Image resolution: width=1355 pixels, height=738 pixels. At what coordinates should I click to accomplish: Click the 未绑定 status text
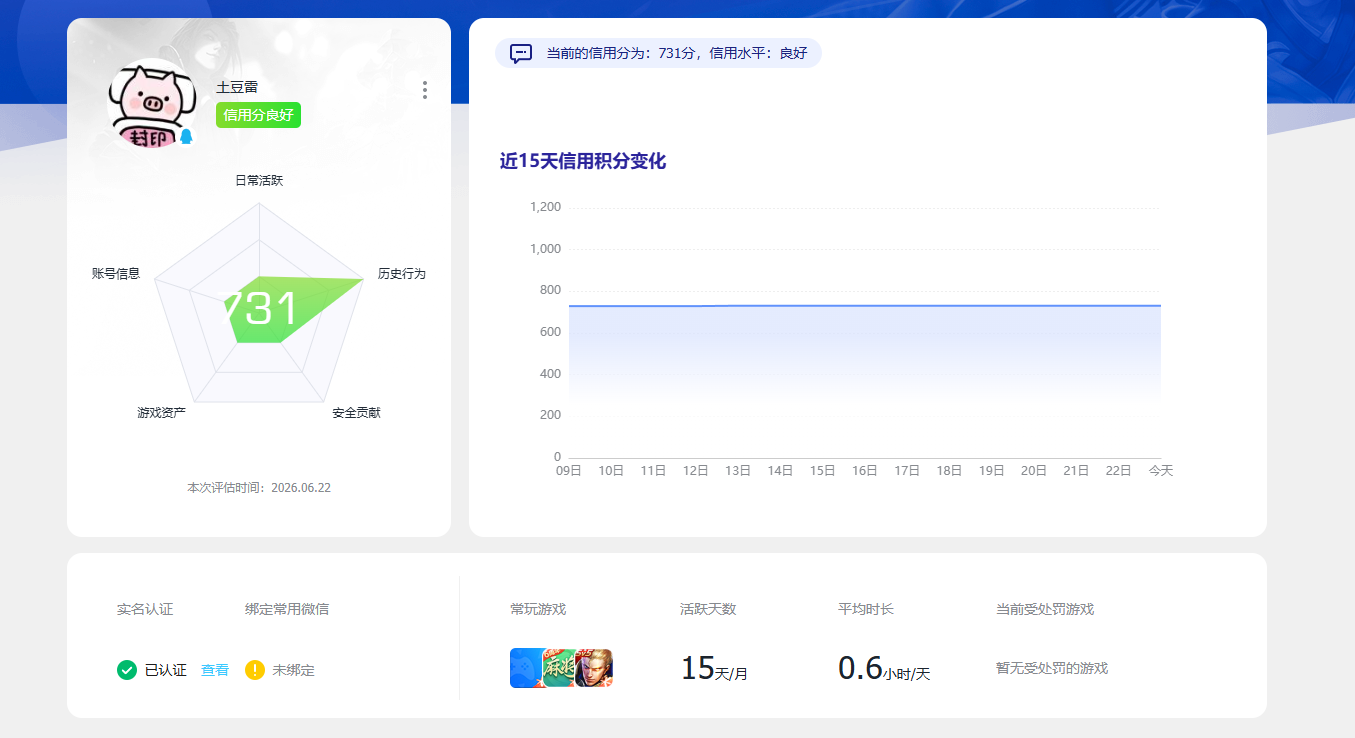click(293, 670)
